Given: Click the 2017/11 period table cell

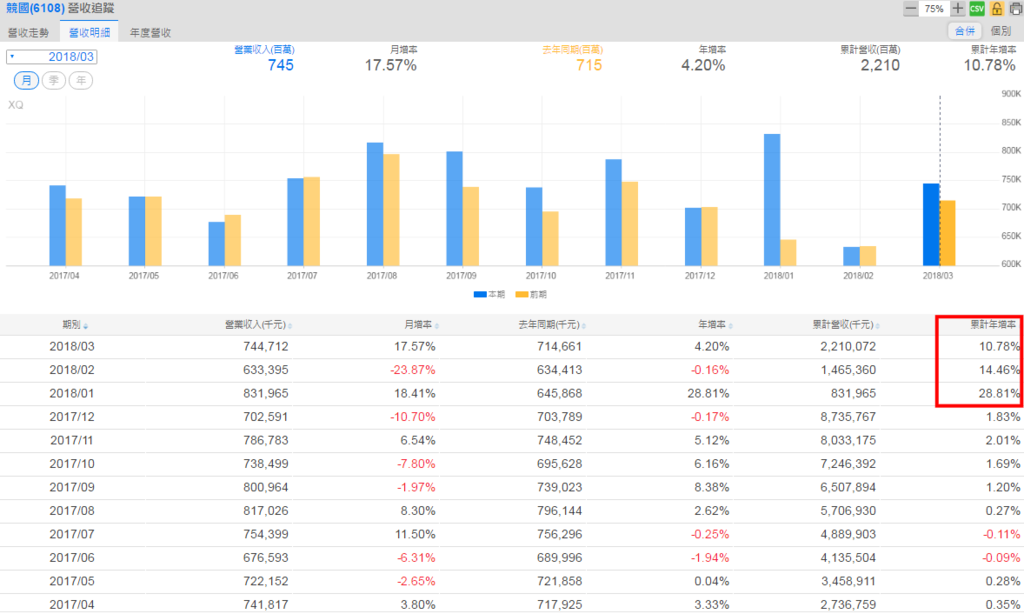Looking at the screenshot, I should click(72, 440).
